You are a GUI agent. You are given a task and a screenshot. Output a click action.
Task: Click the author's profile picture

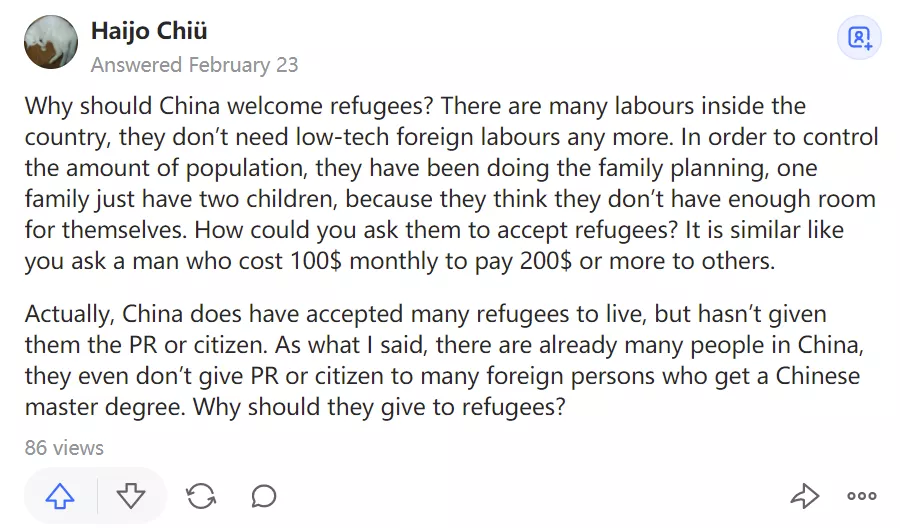click(x=50, y=44)
